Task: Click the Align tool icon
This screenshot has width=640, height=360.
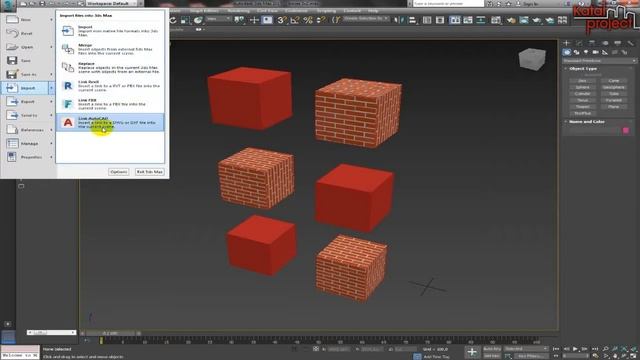Action: 412,20
